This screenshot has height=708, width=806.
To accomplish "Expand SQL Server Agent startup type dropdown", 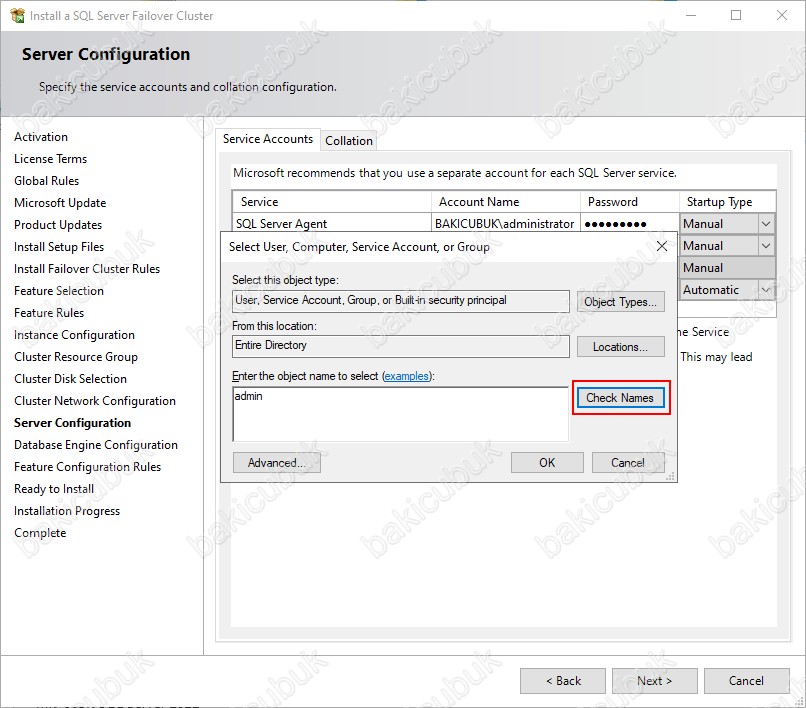I will [x=765, y=224].
